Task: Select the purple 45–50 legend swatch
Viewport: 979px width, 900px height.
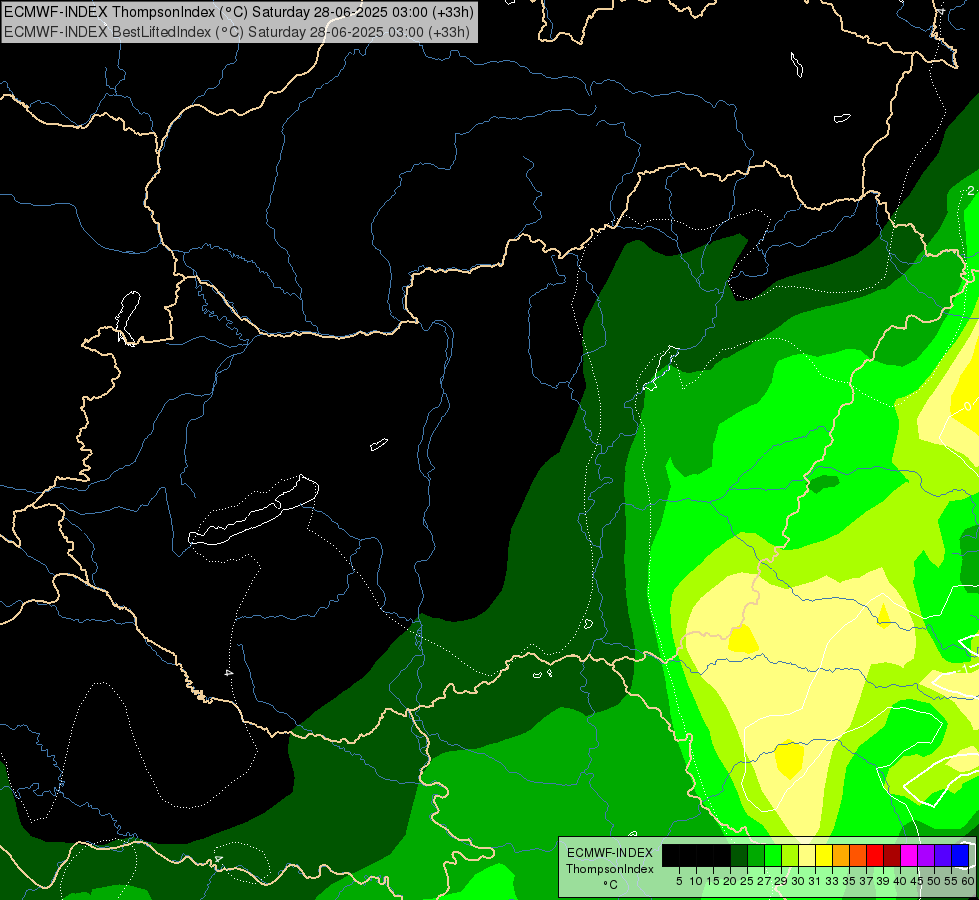Action: [926, 856]
